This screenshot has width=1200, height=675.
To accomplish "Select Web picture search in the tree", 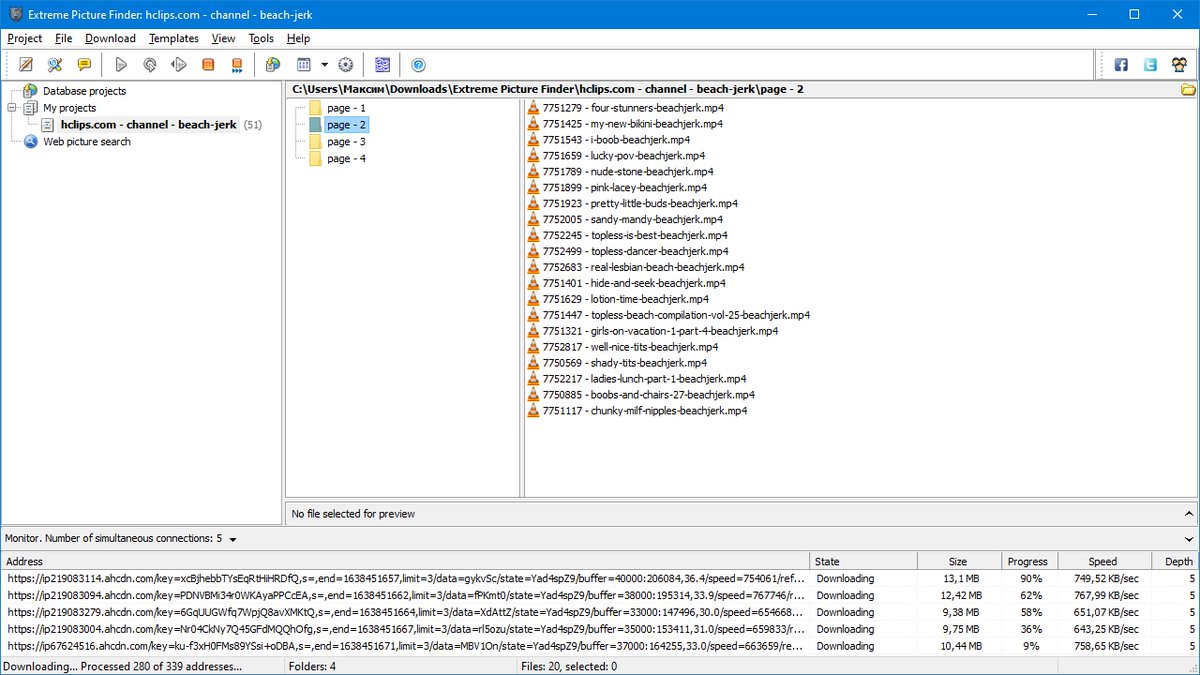I will (87, 142).
